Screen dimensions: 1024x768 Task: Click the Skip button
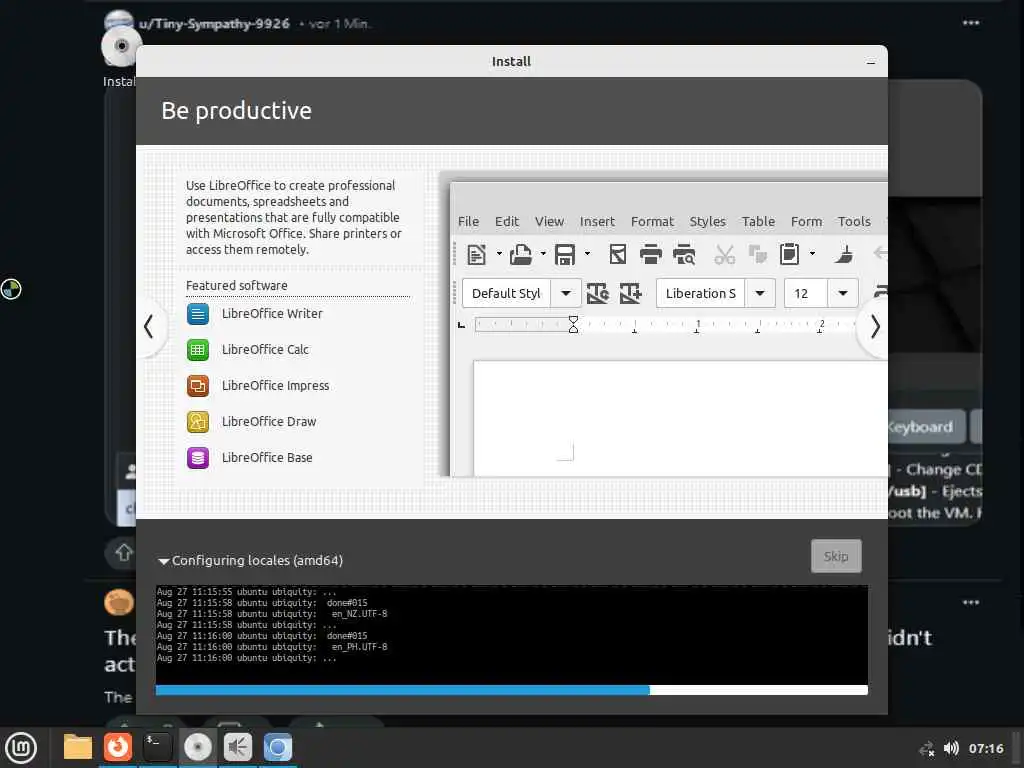[836, 556]
